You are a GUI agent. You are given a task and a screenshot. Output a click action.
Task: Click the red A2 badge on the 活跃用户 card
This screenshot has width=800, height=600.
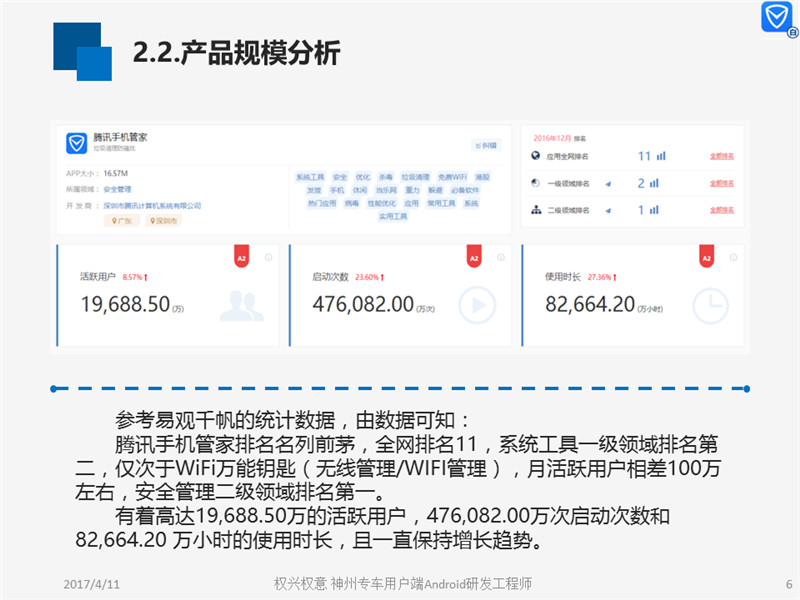point(241,256)
